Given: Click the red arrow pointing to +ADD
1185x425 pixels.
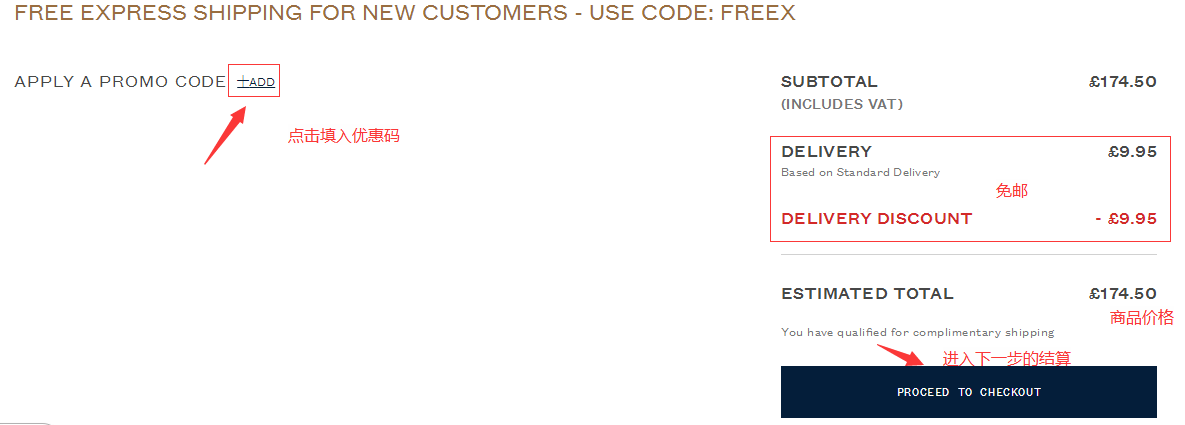Looking at the screenshot, I should click(224, 137).
